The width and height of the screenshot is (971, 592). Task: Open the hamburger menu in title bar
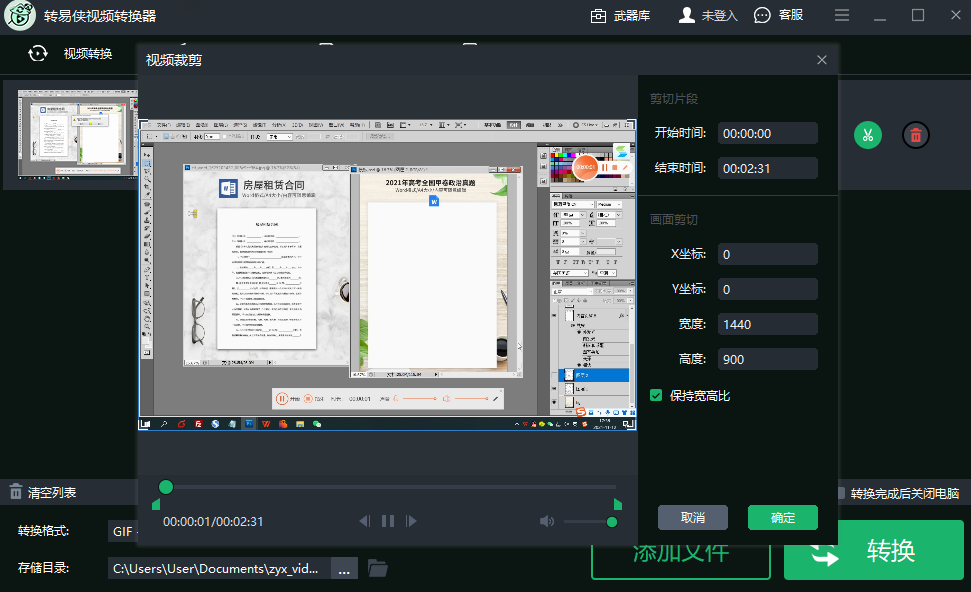pyautogui.click(x=842, y=15)
